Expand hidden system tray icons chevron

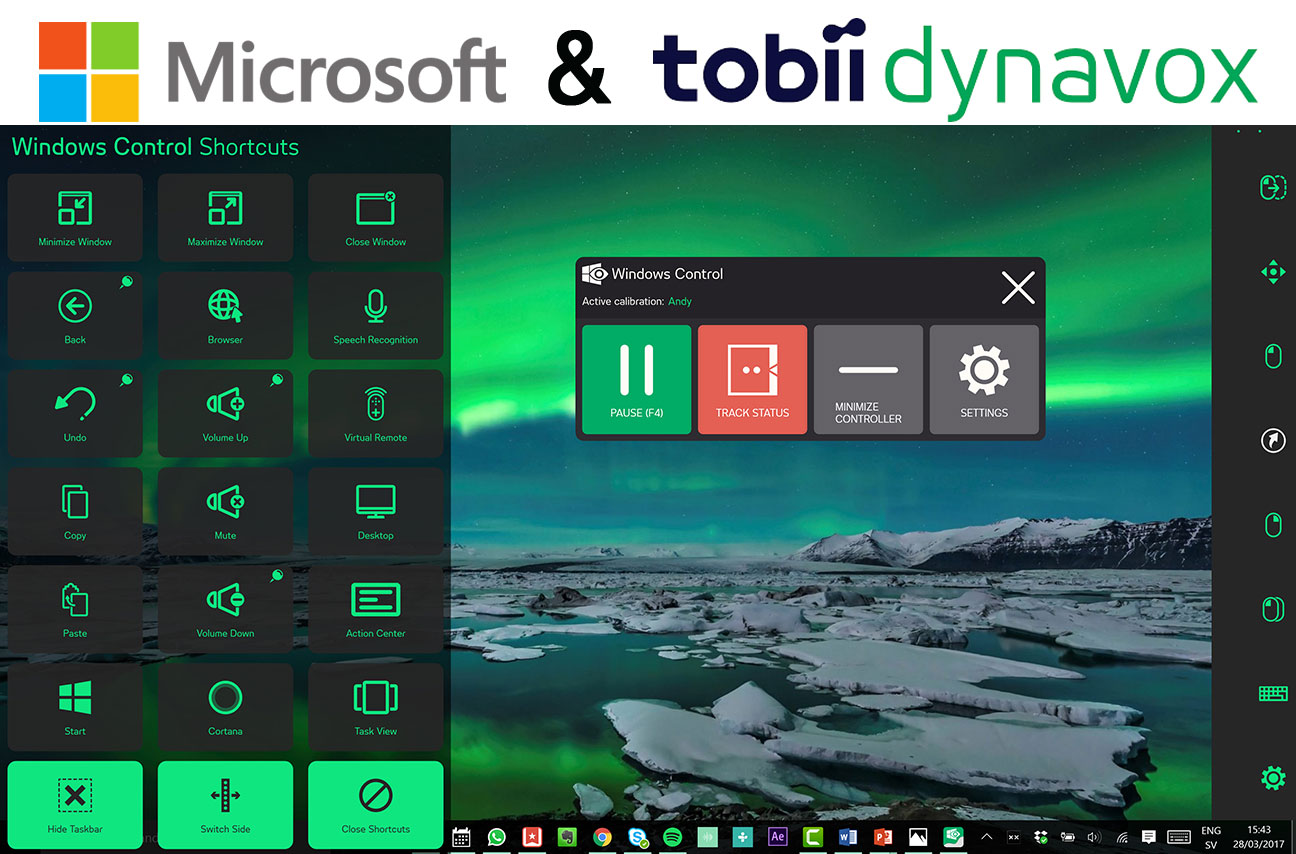point(986,837)
